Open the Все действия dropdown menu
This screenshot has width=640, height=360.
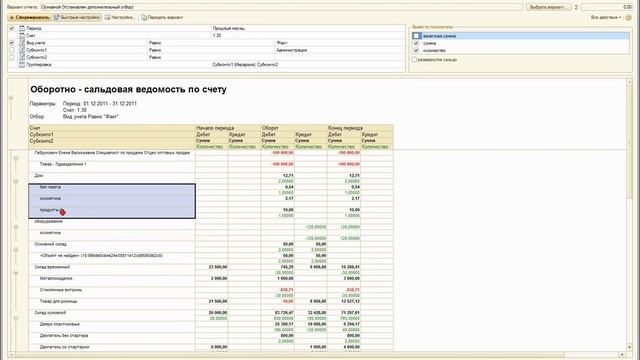pyautogui.click(x=606, y=18)
